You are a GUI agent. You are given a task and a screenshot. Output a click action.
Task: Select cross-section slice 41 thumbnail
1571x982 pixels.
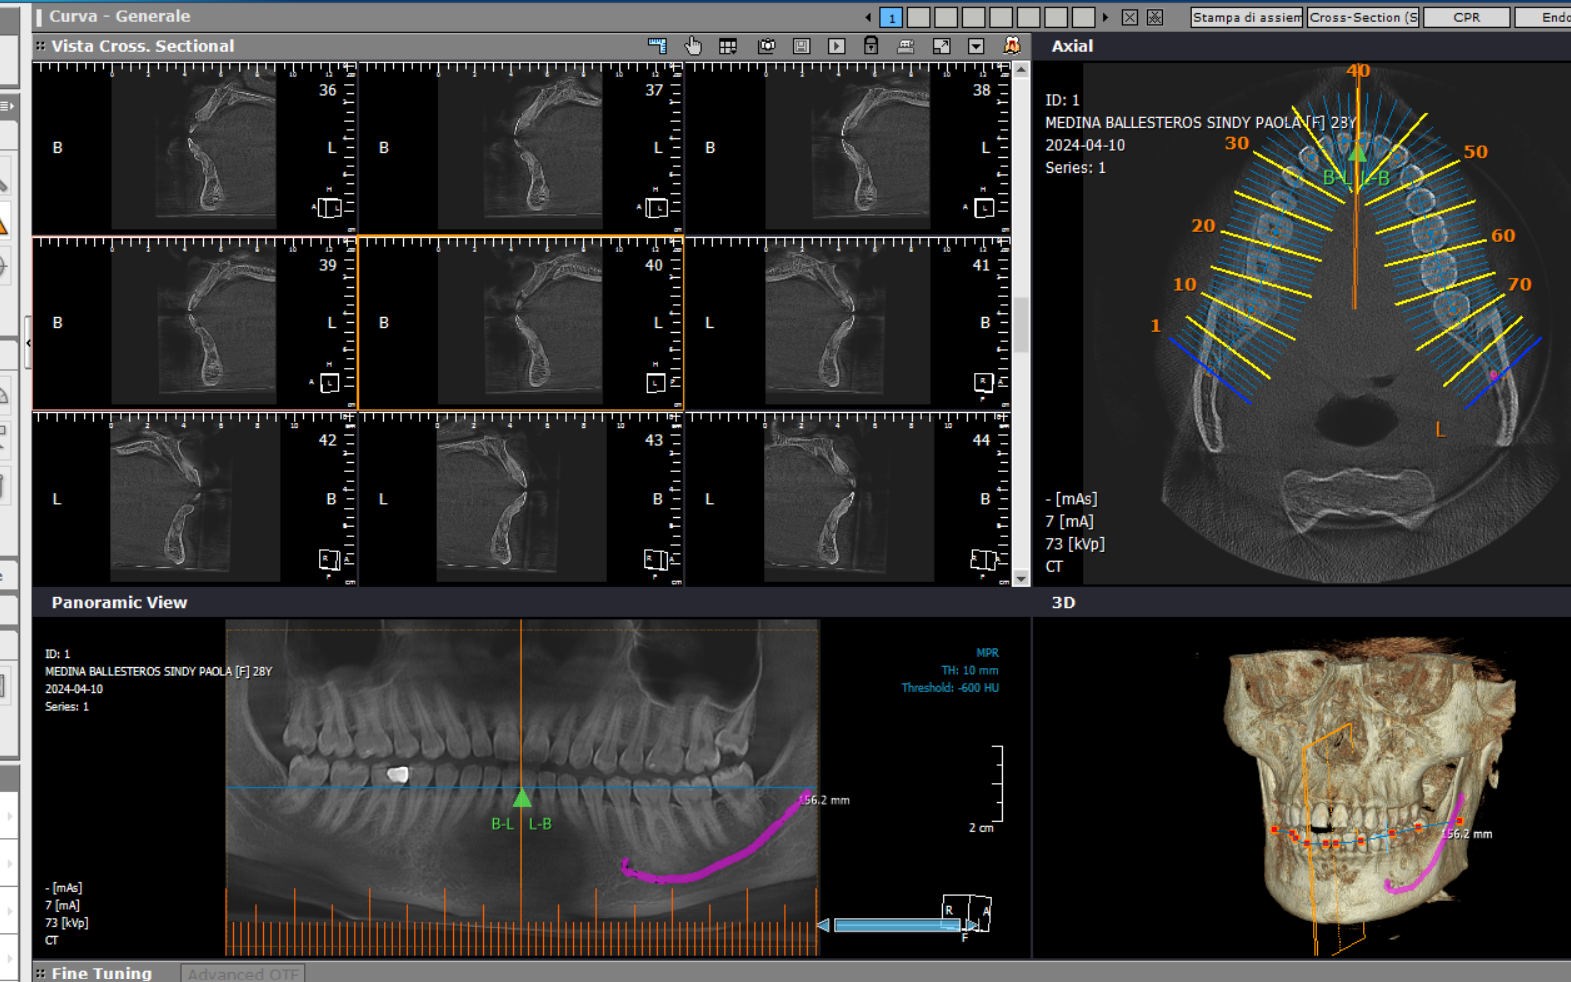click(847, 323)
